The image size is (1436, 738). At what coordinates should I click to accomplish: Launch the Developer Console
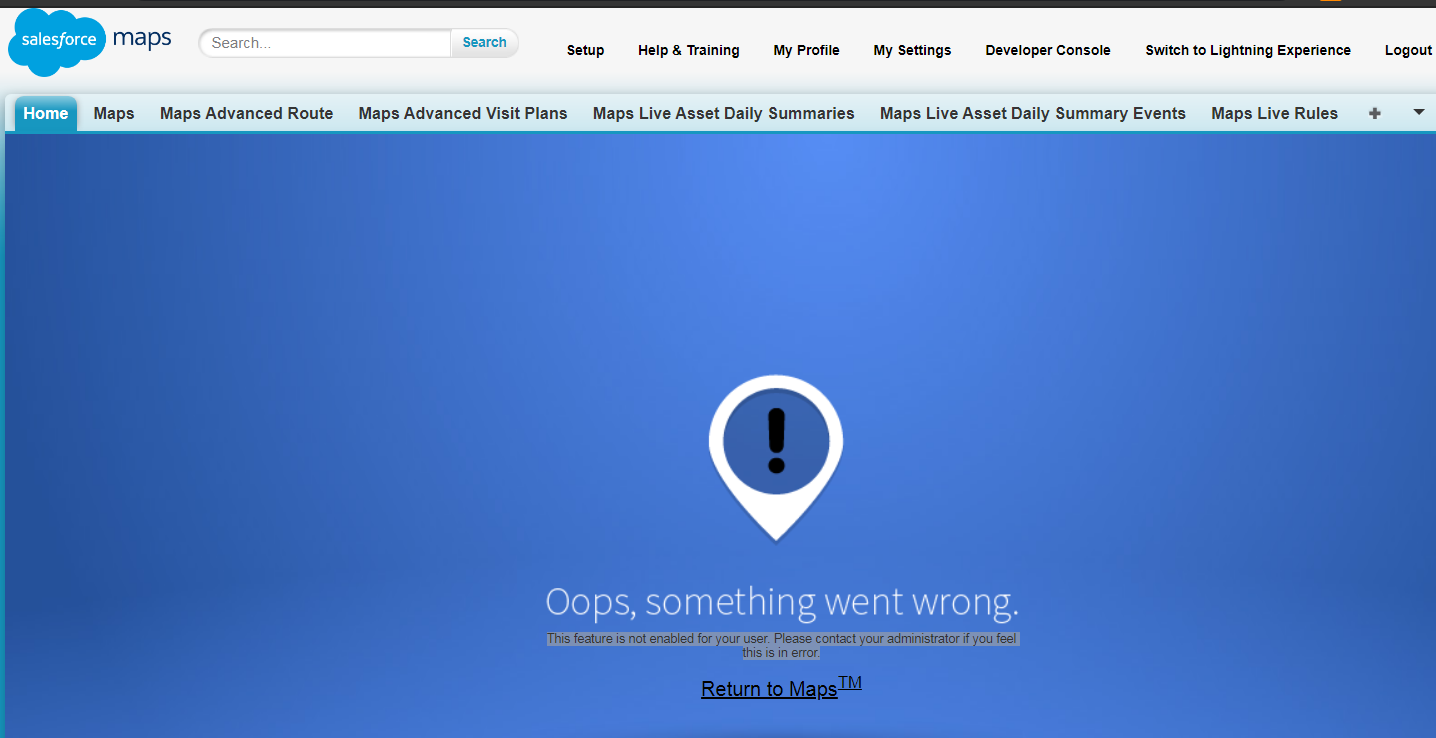(x=1048, y=50)
